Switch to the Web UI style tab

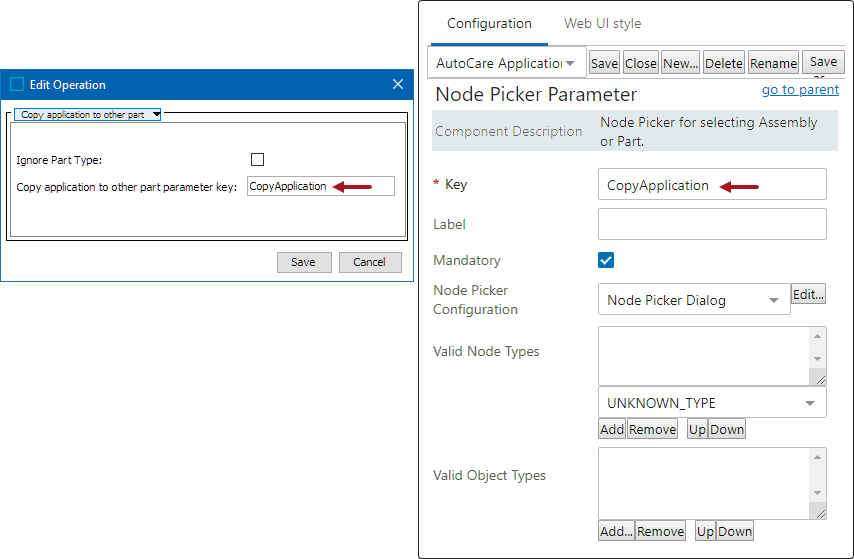click(602, 23)
